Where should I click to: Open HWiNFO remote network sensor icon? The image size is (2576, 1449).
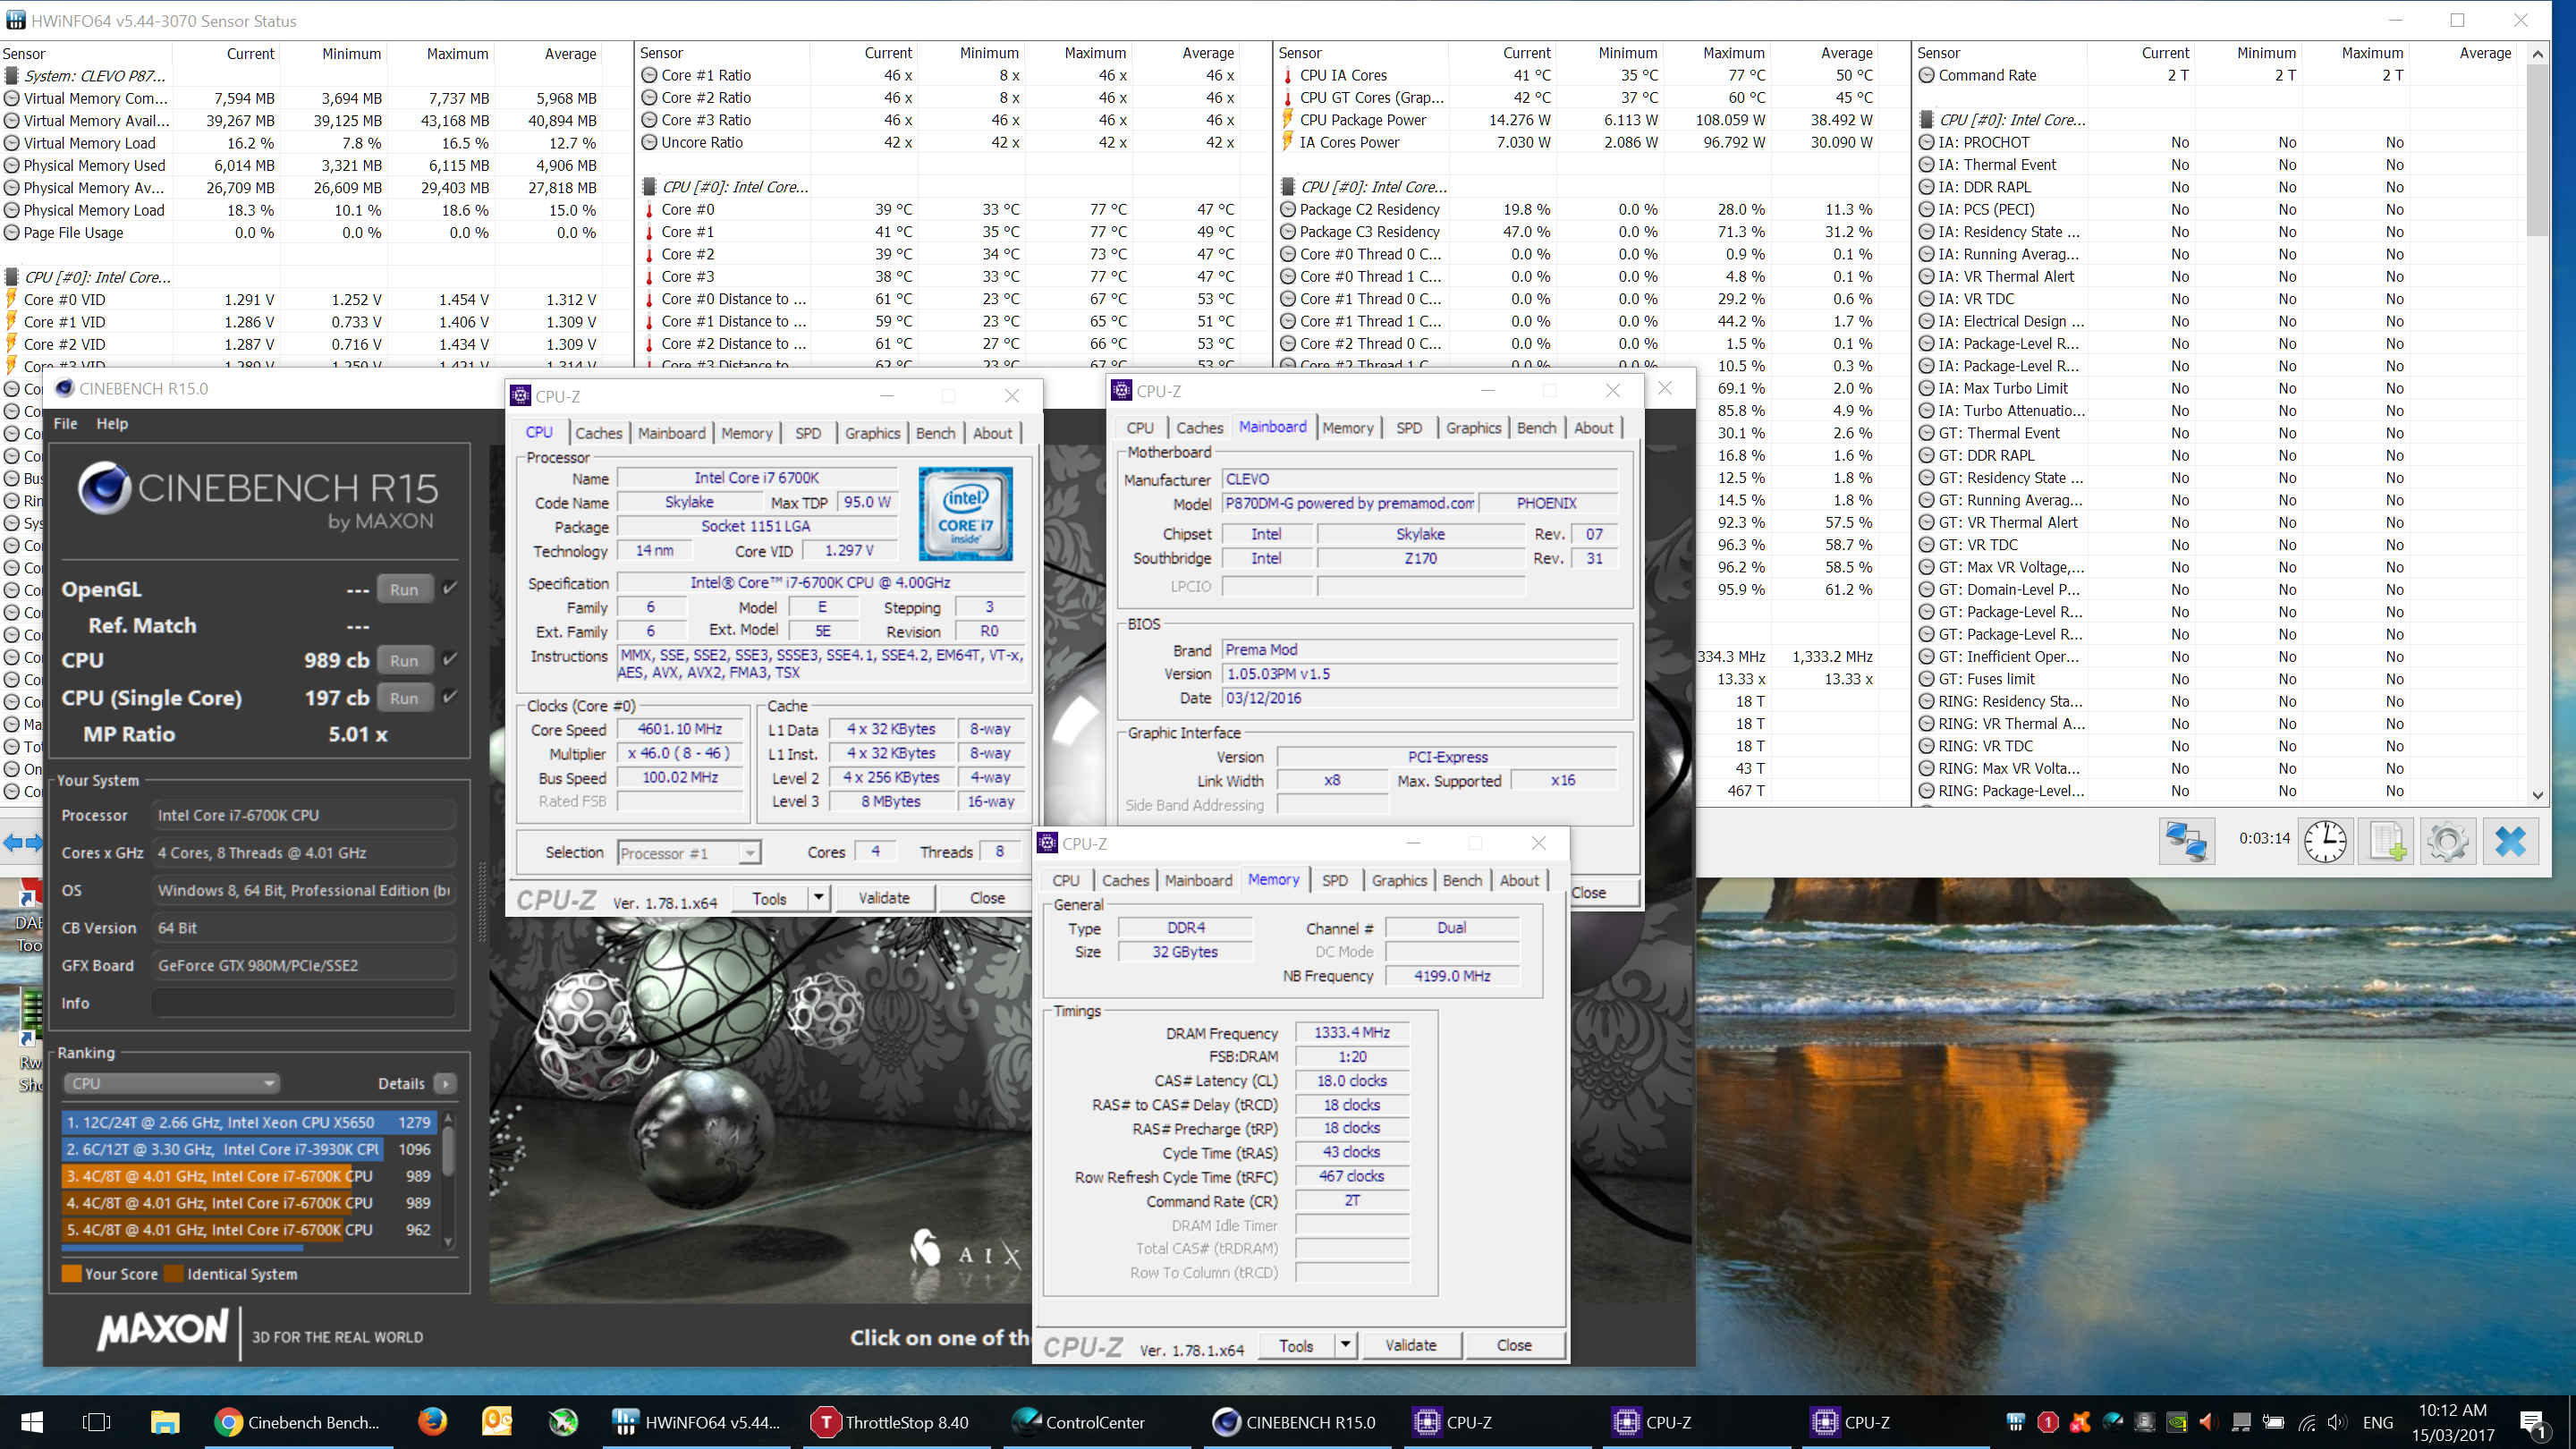pyautogui.click(x=2186, y=841)
